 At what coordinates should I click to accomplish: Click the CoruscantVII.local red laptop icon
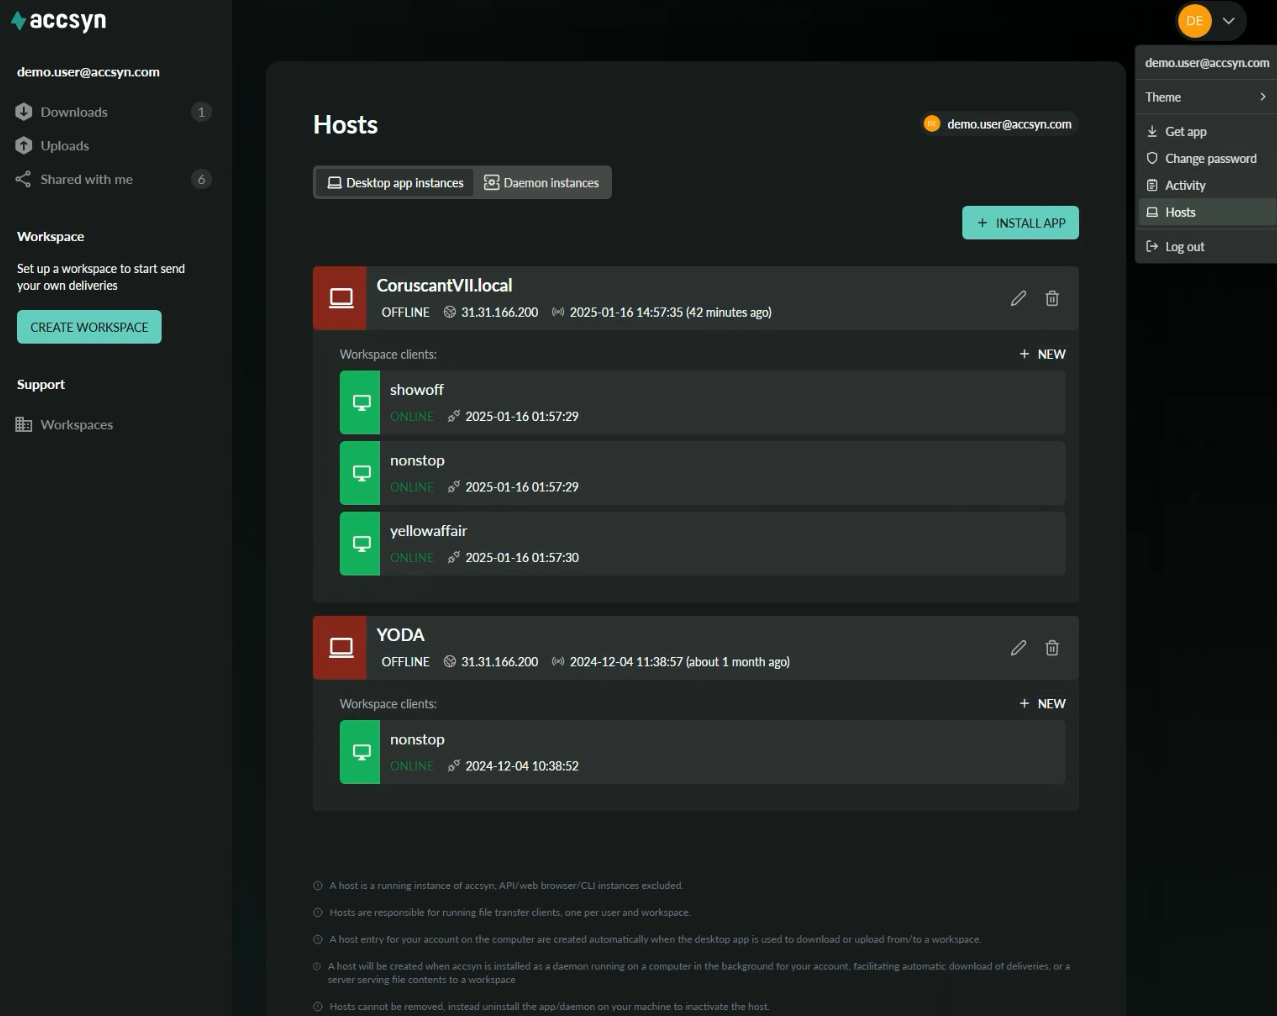341,298
